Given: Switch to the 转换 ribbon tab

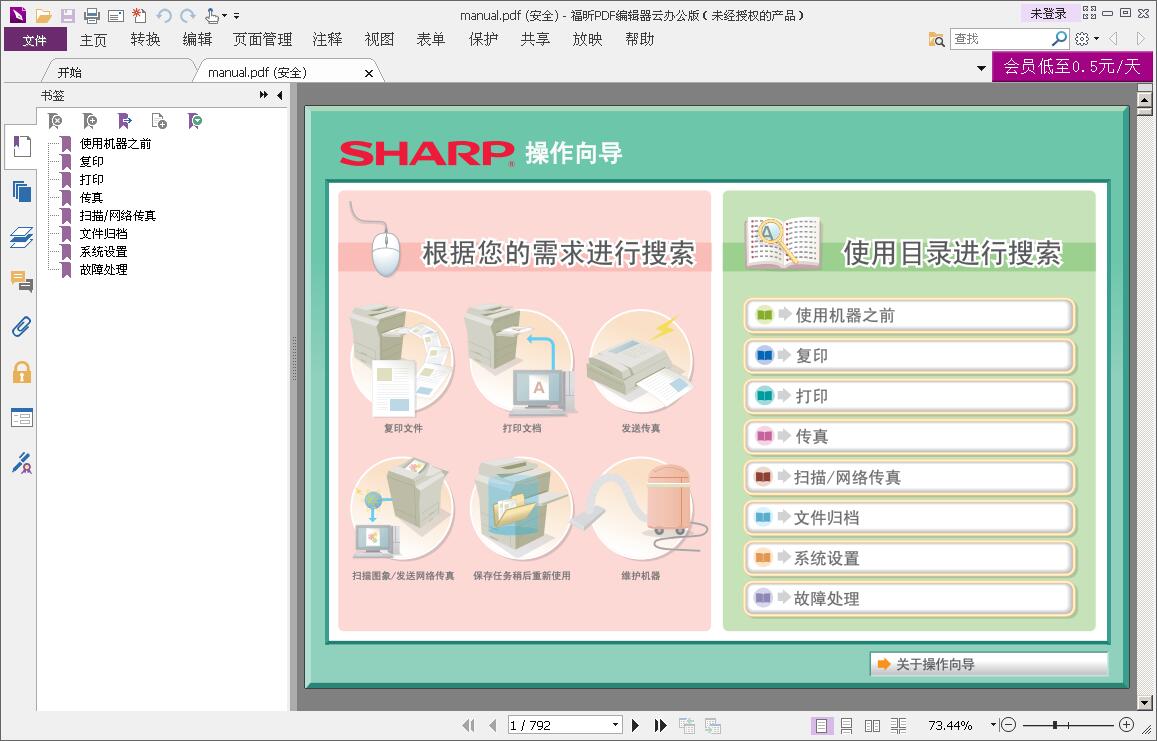Looking at the screenshot, I should pos(145,40).
